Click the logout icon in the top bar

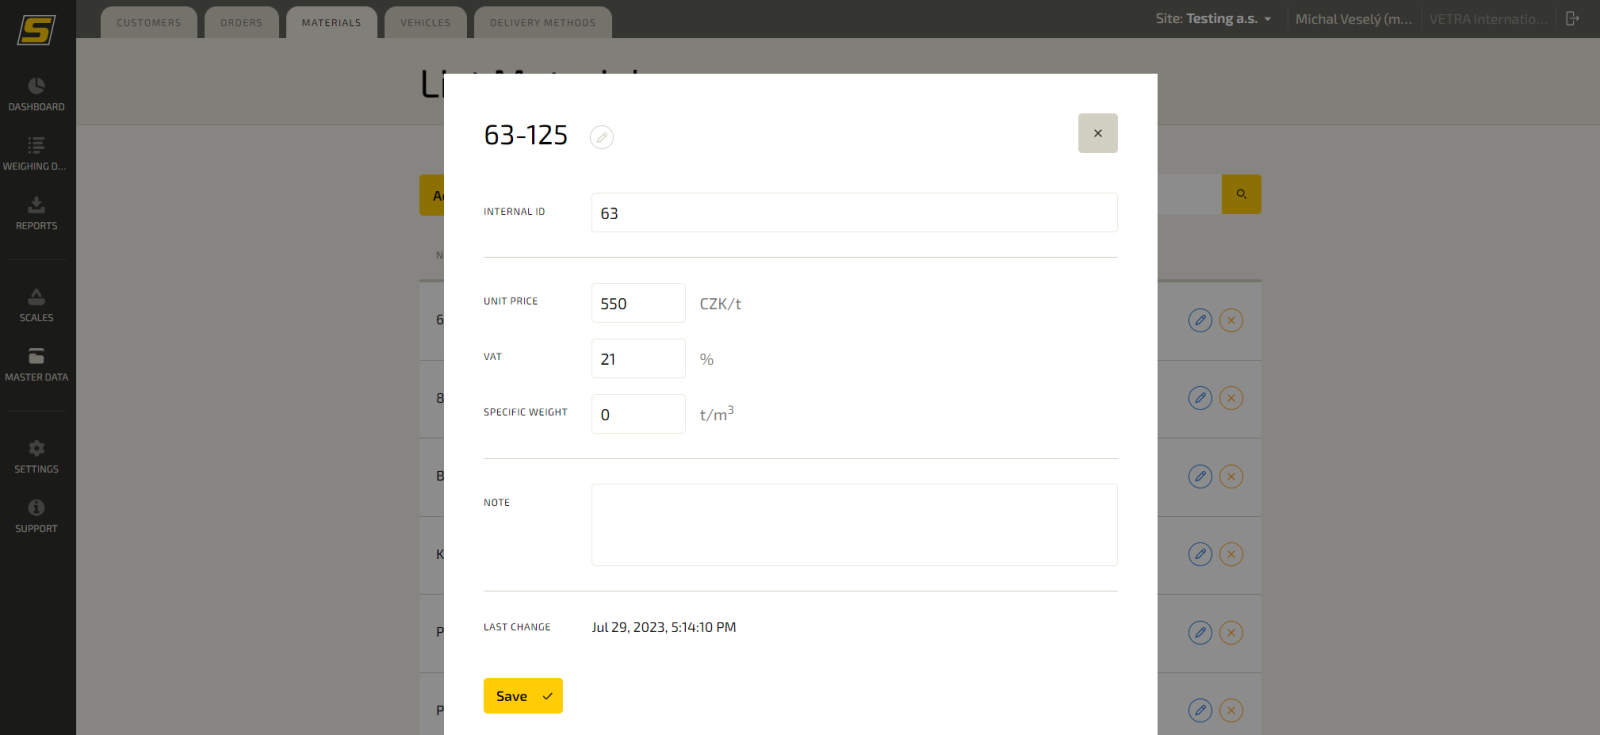[1572, 19]
